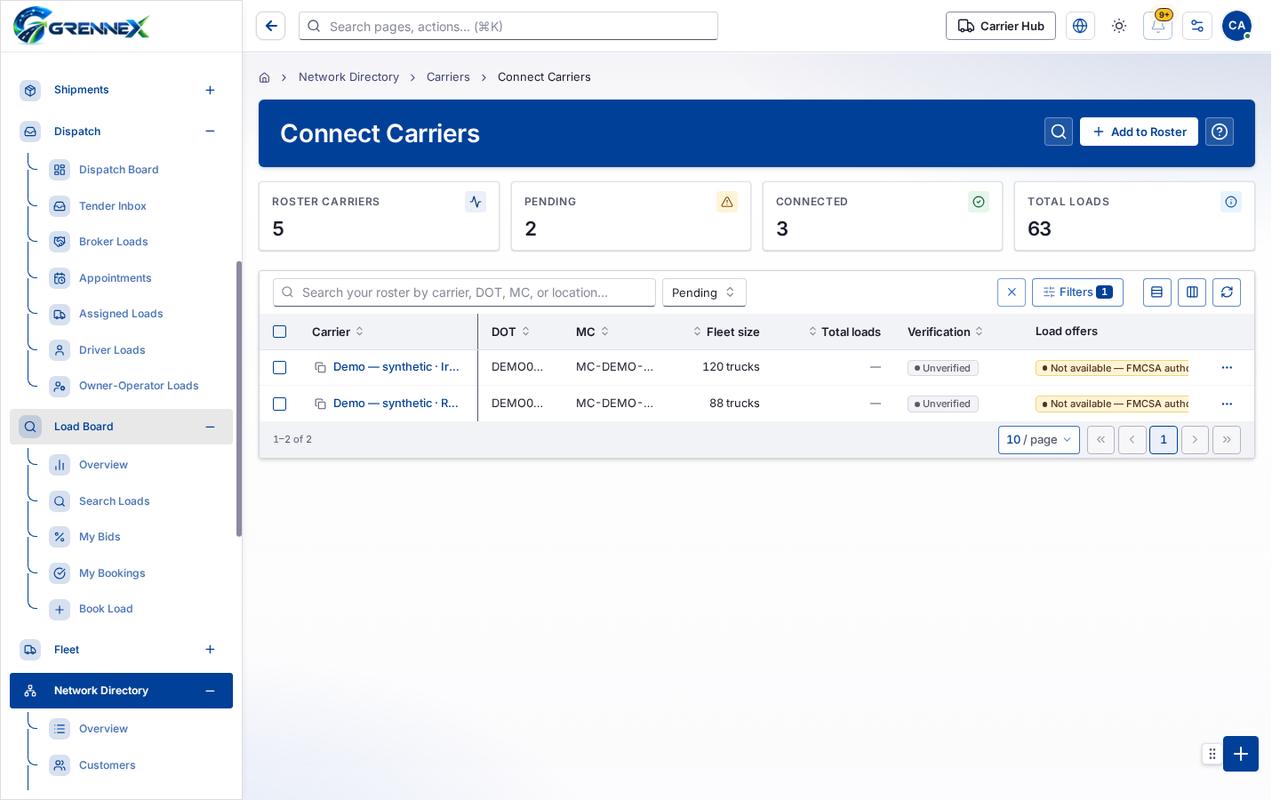The image size is (1280, 800).
Task: Copy name icon for the 88 trucks carrier
Action: [x=320, y=404]
